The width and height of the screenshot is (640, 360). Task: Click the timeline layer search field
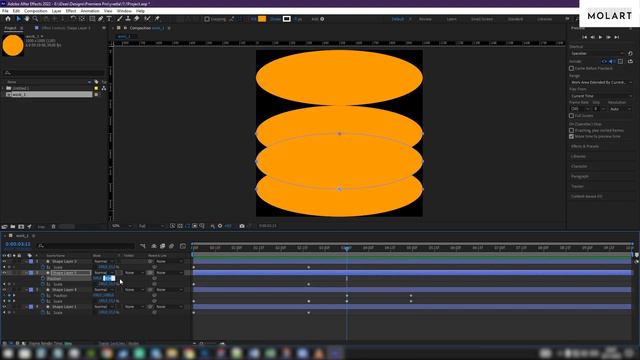pos(86,246)
